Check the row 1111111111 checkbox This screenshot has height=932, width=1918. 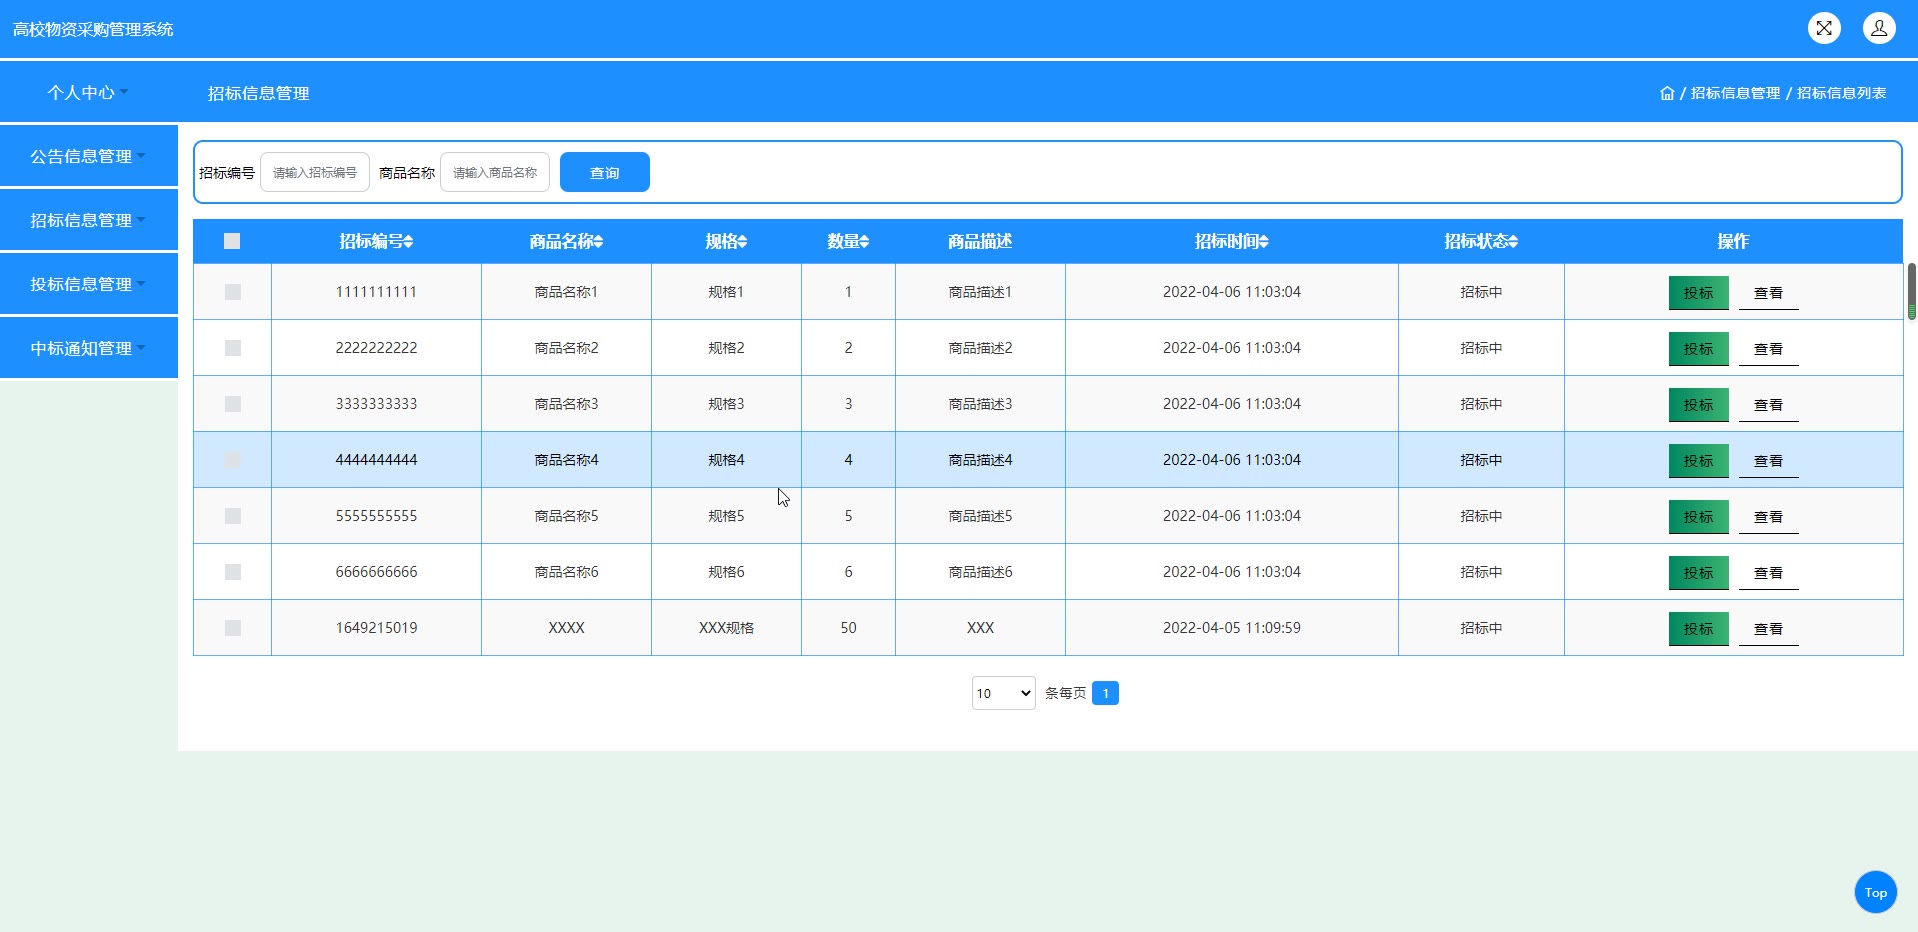point(233,292)
